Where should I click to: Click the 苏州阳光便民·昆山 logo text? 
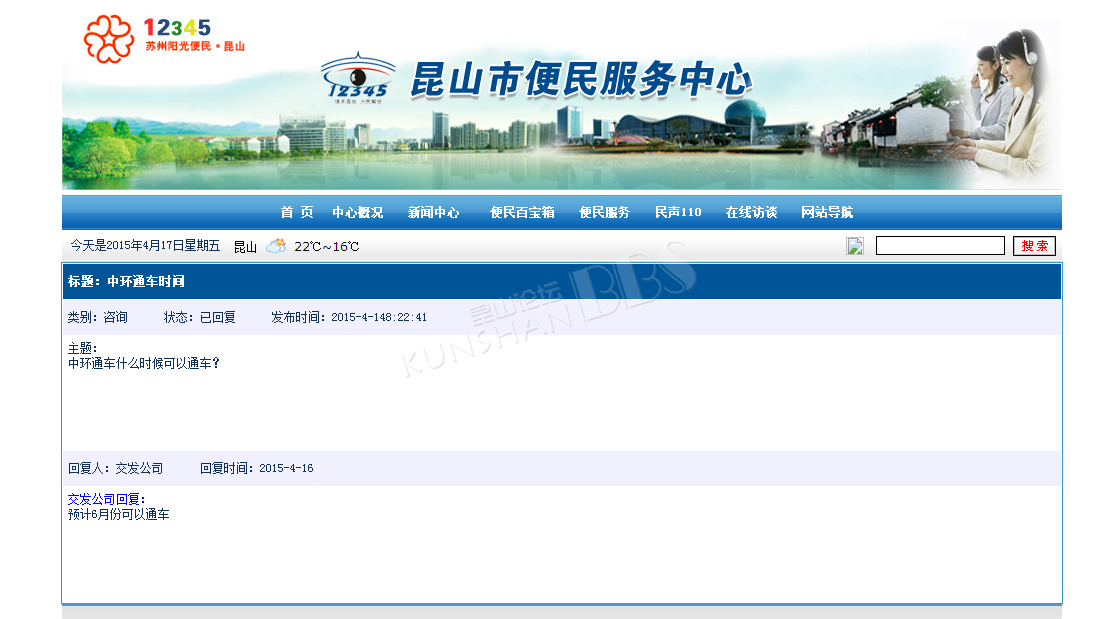pos(195,46)
